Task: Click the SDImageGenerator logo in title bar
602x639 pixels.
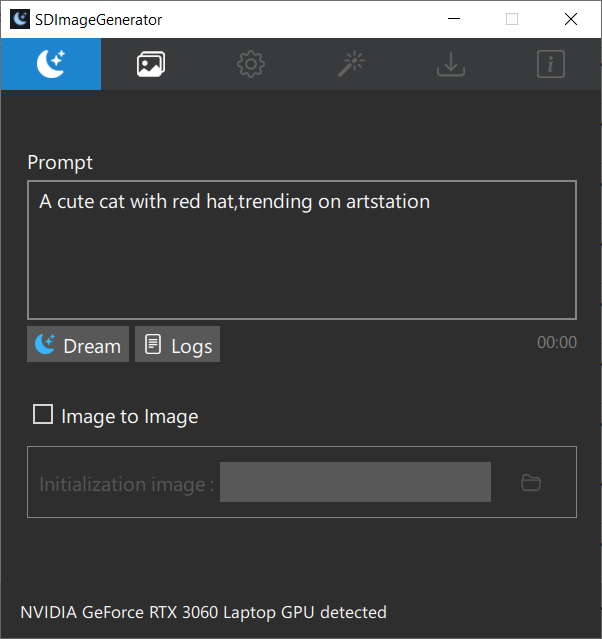Action: click(20, 19)
